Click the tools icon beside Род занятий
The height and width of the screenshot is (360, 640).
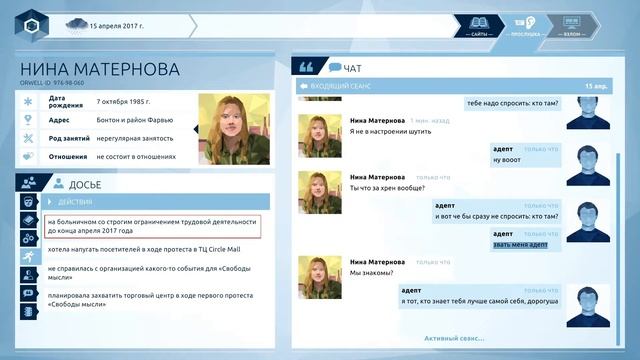point(28,138)
